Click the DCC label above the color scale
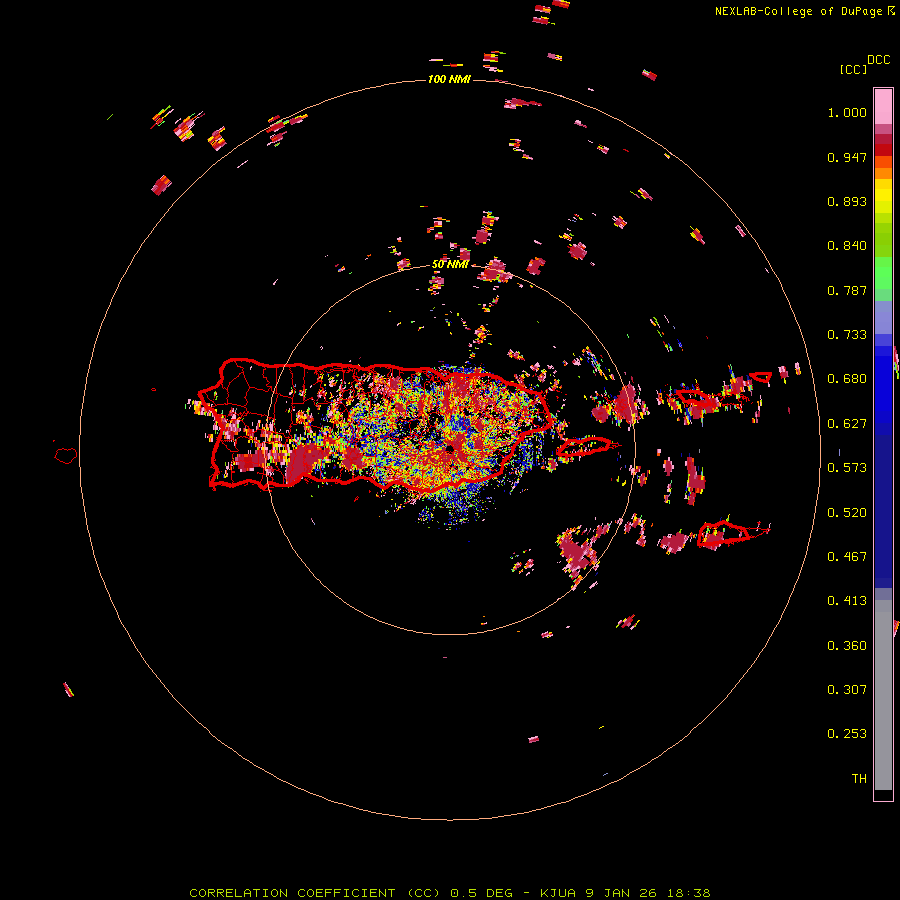900x900 pixels. (x=878, y=60)
